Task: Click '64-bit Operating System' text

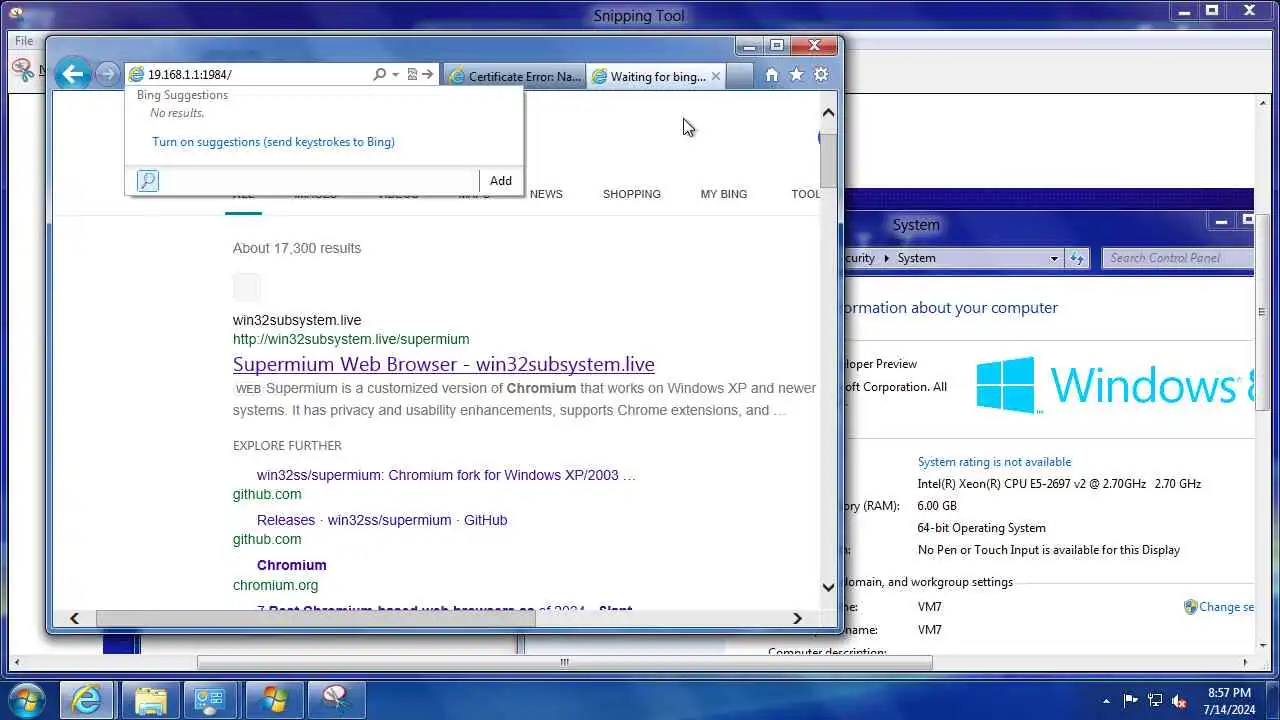Action: (x=982, y=528)
